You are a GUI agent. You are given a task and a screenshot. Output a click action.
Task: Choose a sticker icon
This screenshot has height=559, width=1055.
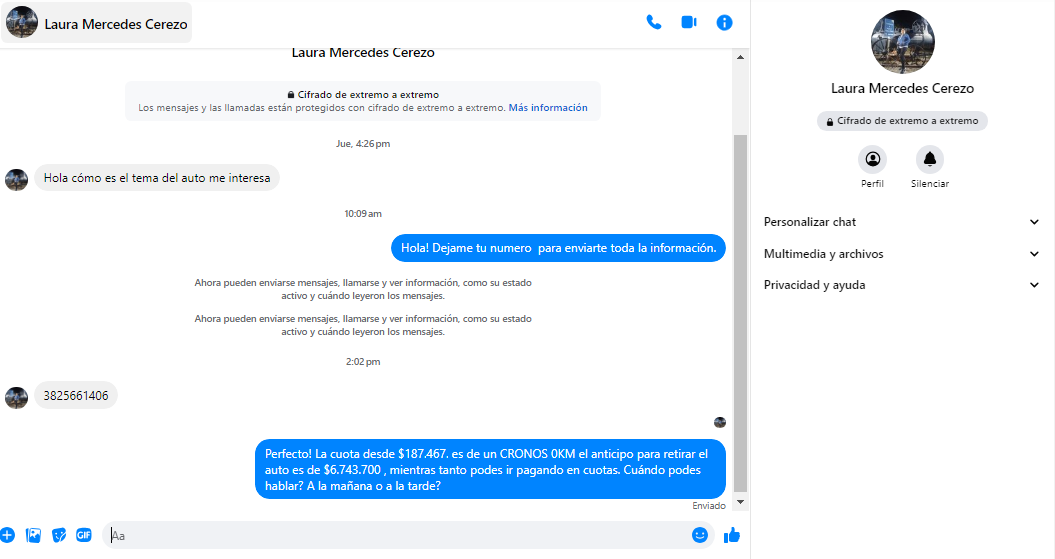[59, 535]
